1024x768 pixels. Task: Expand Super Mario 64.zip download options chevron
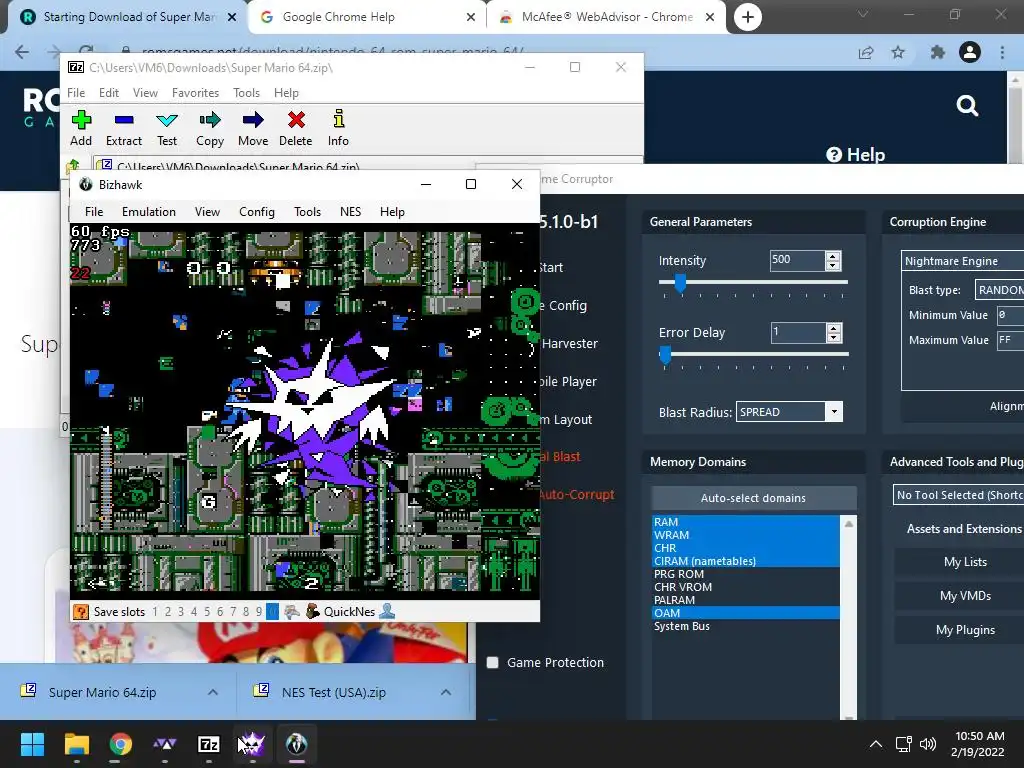pos(213,692)
